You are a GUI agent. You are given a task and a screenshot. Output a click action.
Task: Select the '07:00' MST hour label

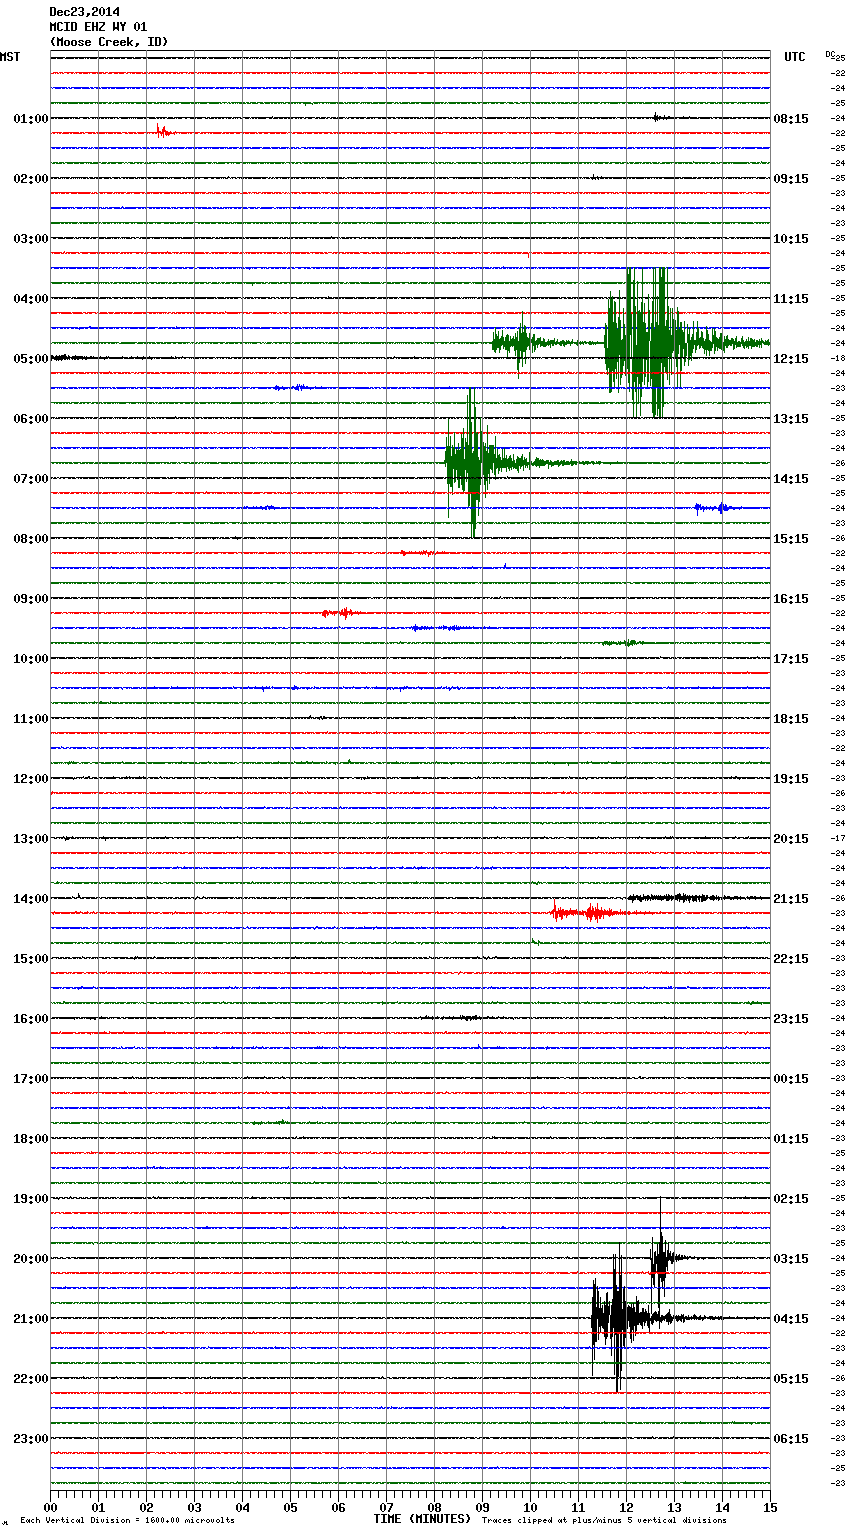pyautogui.click(x=31, y=479)
